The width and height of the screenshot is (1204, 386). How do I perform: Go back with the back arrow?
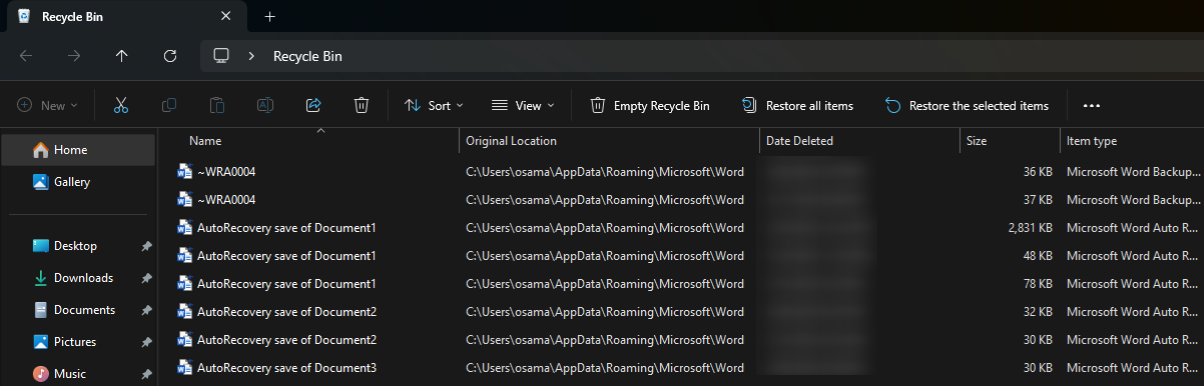[x=26, y=56]
